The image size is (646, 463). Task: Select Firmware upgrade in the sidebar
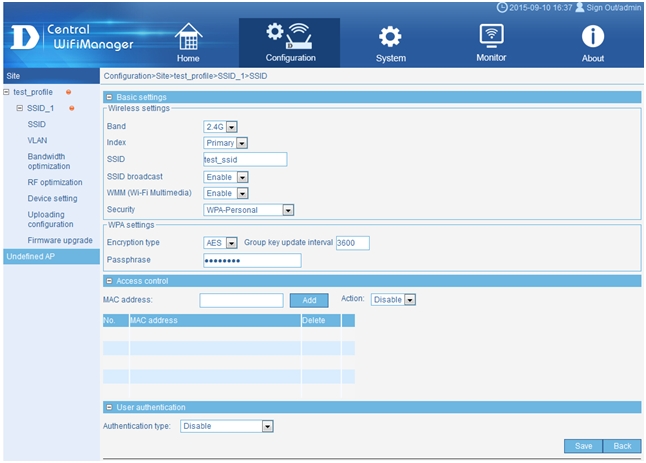click(x=60, y=241)
